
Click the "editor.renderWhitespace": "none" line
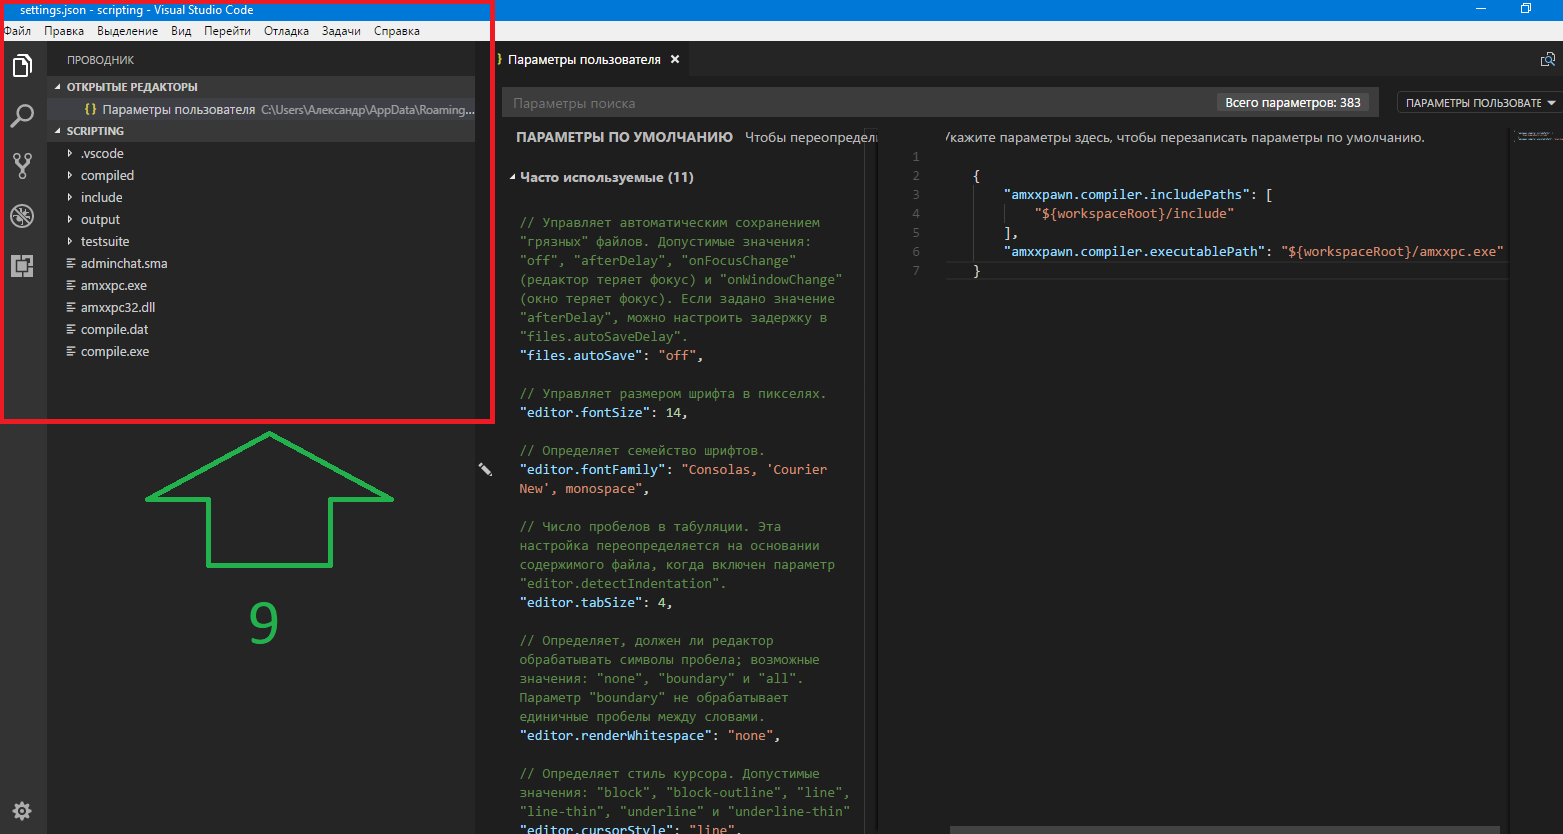(x=649, y=736)
